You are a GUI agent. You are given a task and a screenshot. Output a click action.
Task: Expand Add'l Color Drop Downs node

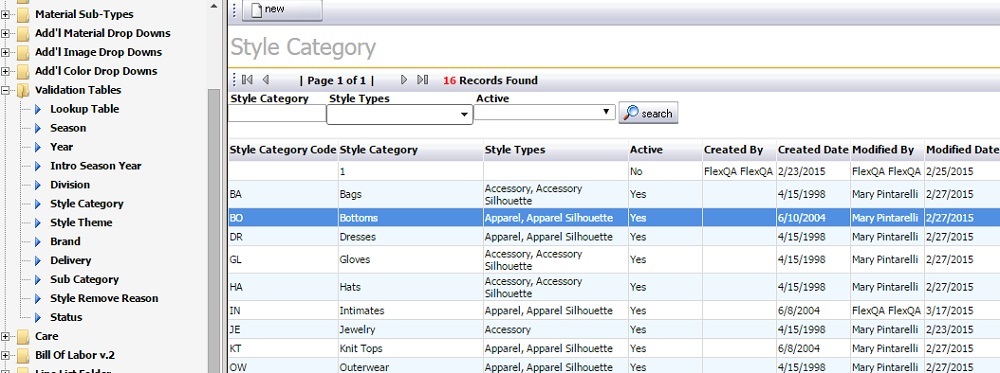pos(6,71)
